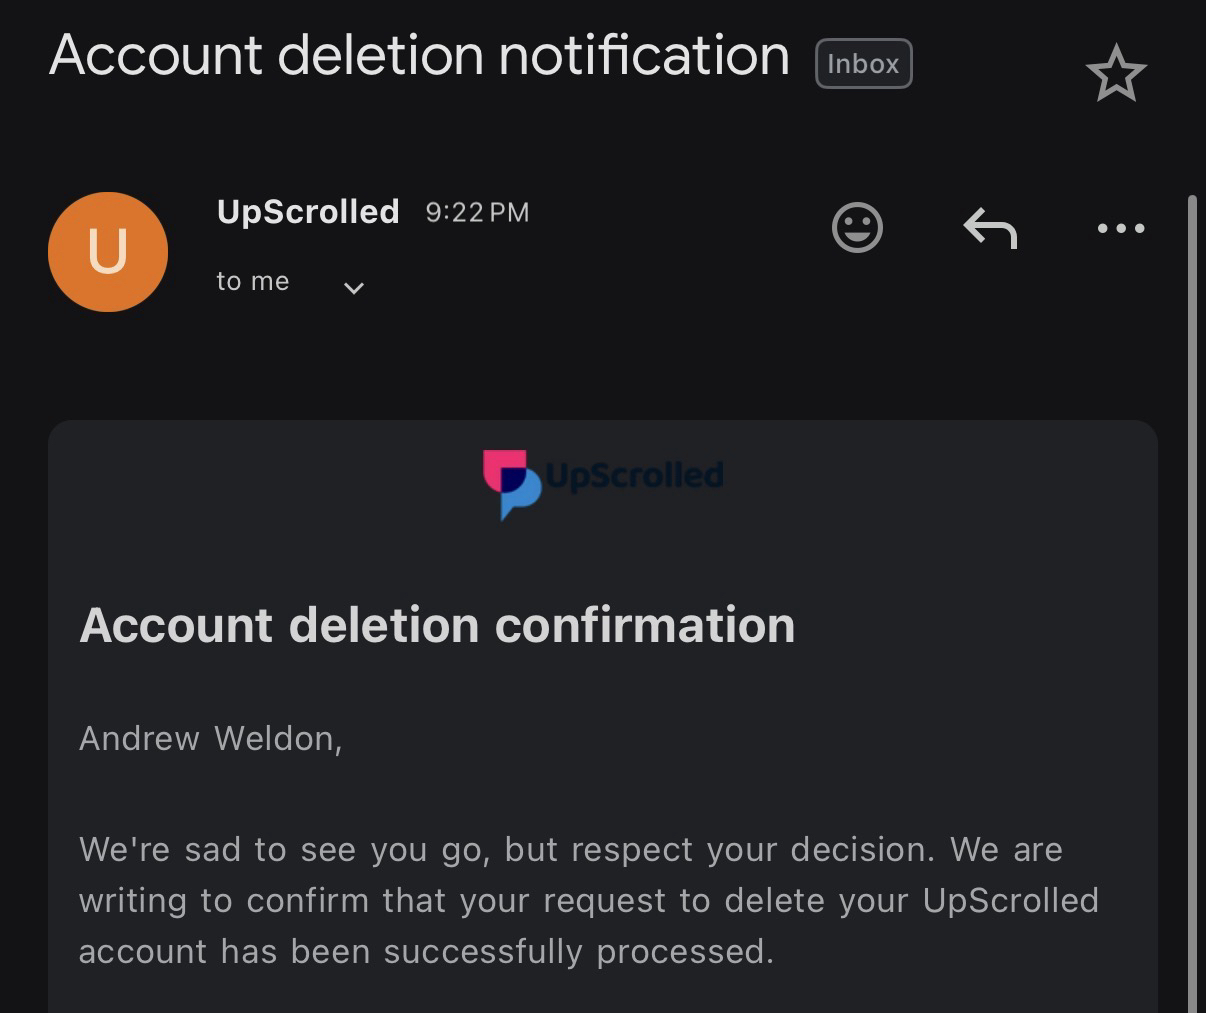Image resolution: width=1206 pixels, height=1013 pixels.
Task: Reply to the UpScrolled email
Action: pyautogui.click(x=990, y=228)
